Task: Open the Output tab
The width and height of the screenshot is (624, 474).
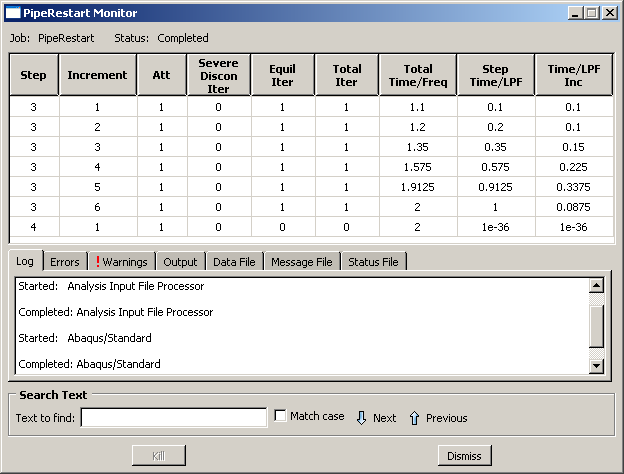Action: pos(180,262)
